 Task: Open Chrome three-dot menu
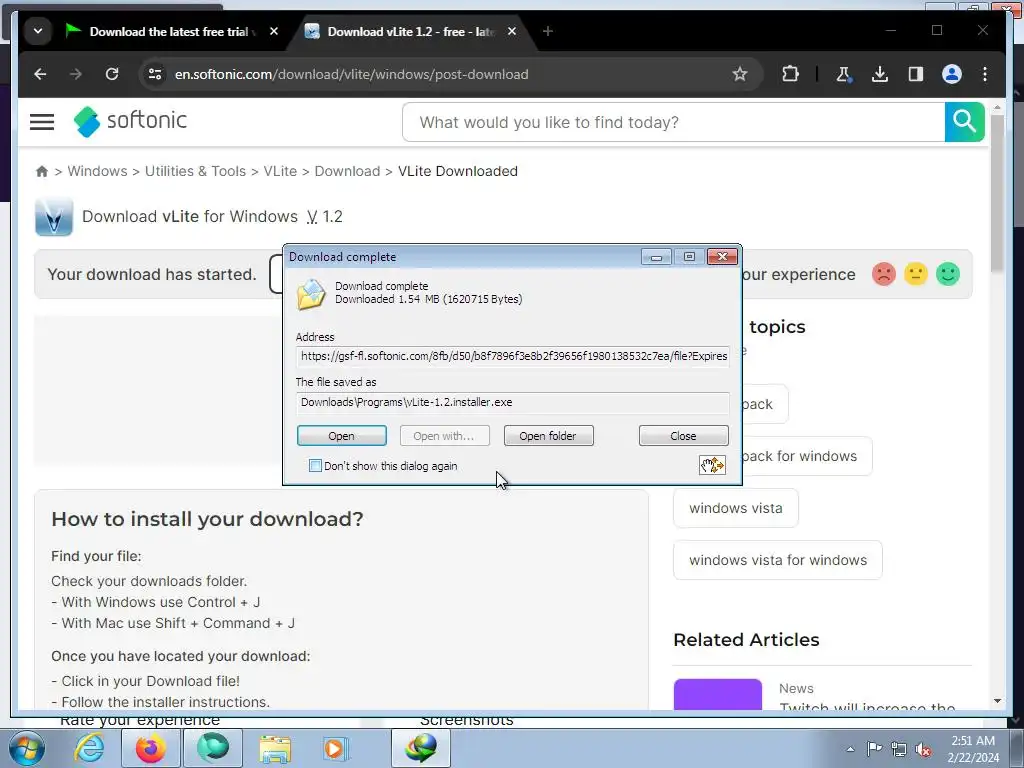pyautogui.click(x=985, y=74)
